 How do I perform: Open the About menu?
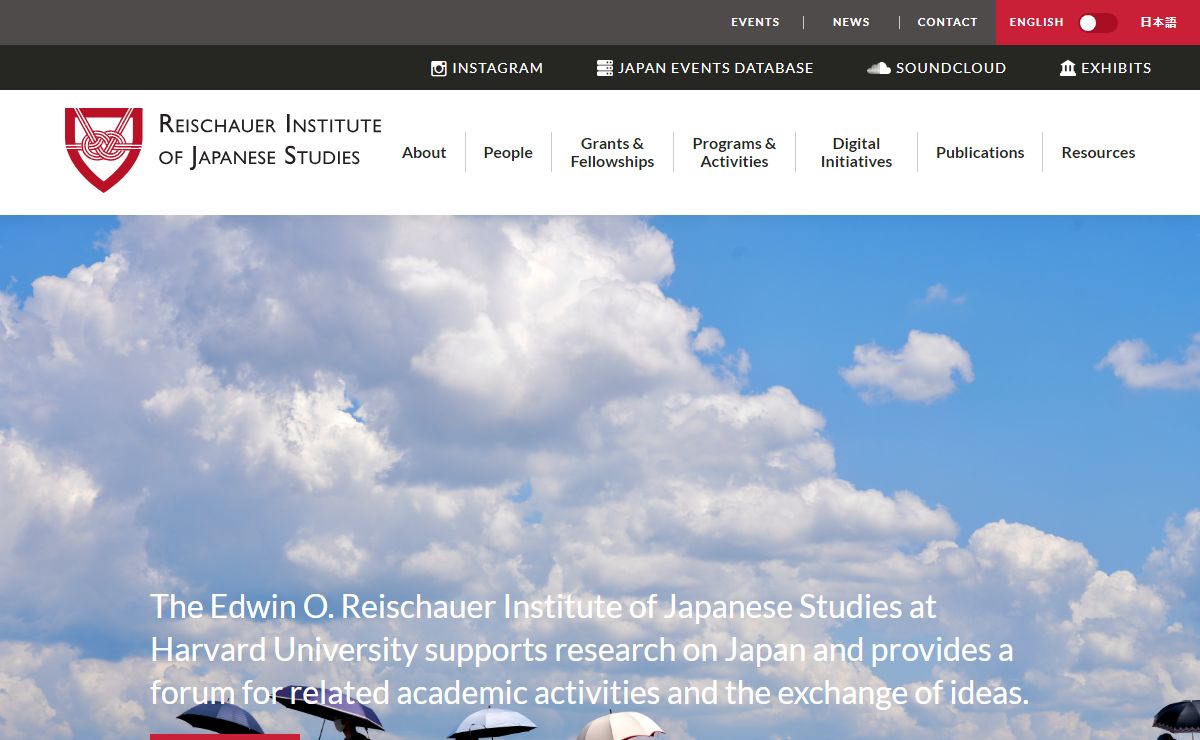point(424,152)
